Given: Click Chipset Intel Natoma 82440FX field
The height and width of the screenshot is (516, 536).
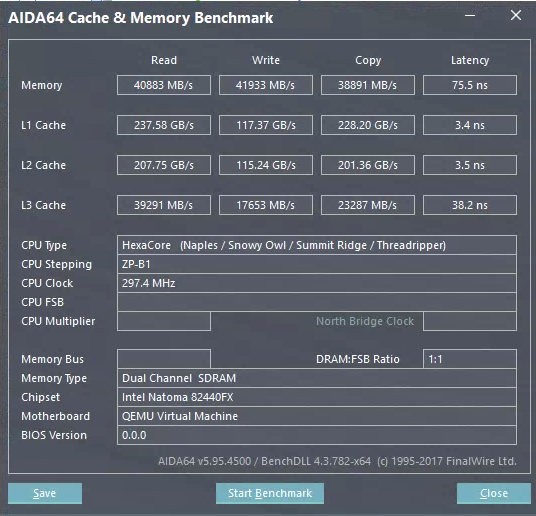Looking at the screenshot, I should (x=317, y=397).
